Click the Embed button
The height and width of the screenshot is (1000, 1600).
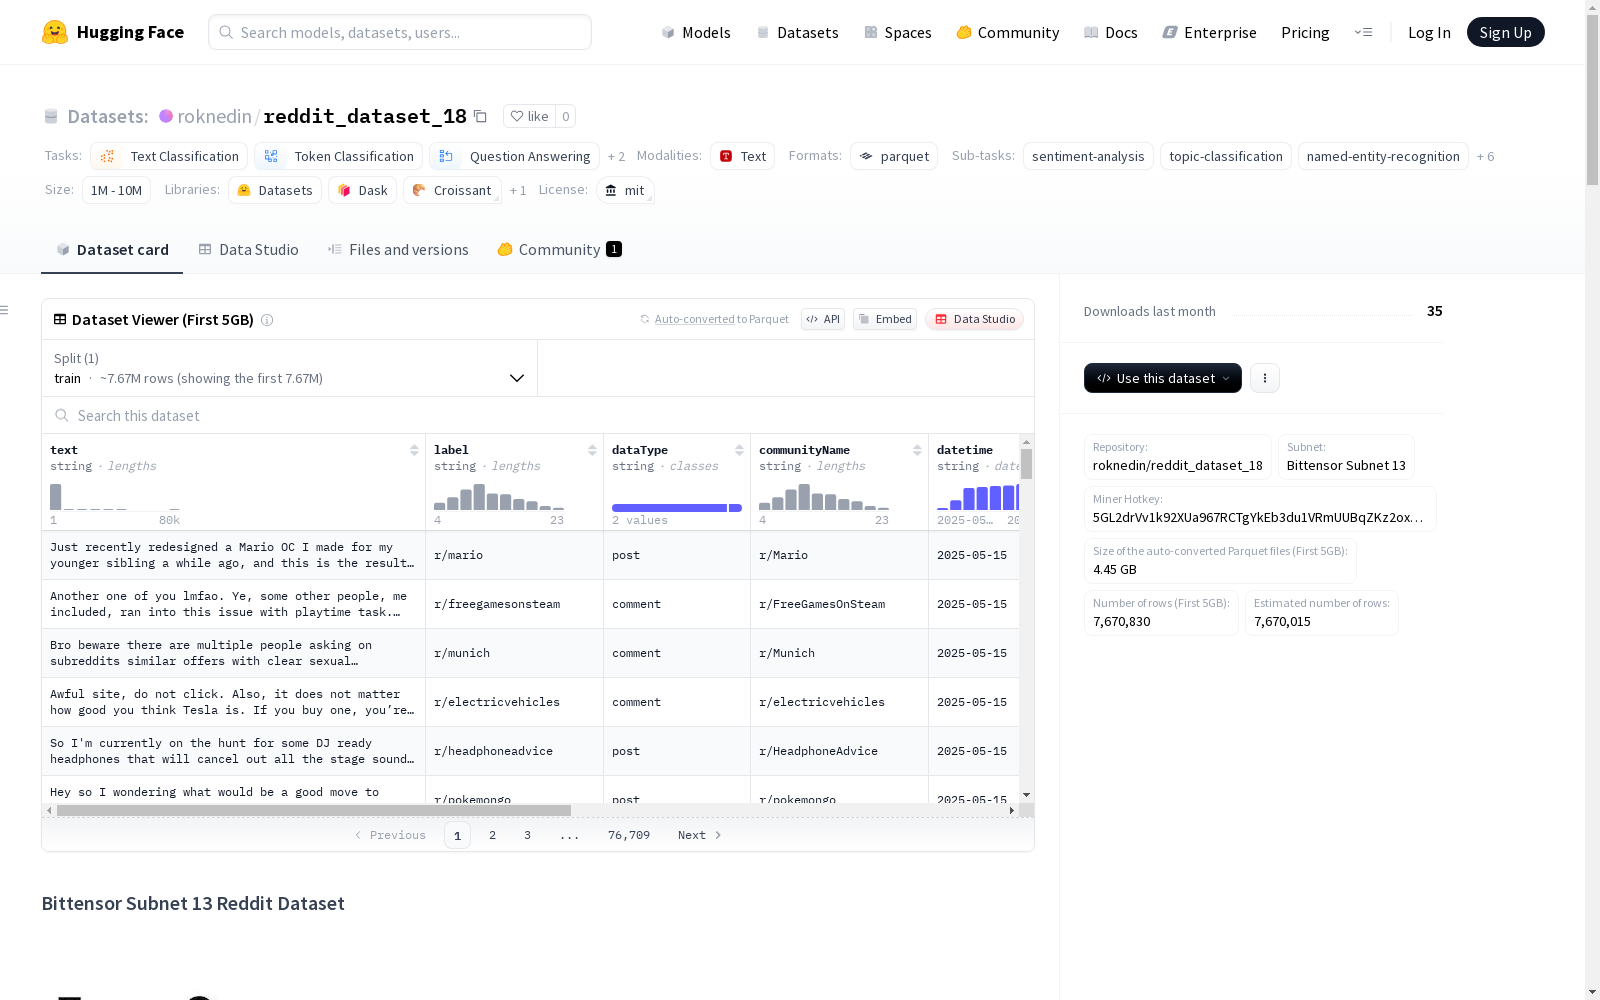[885, 319]
